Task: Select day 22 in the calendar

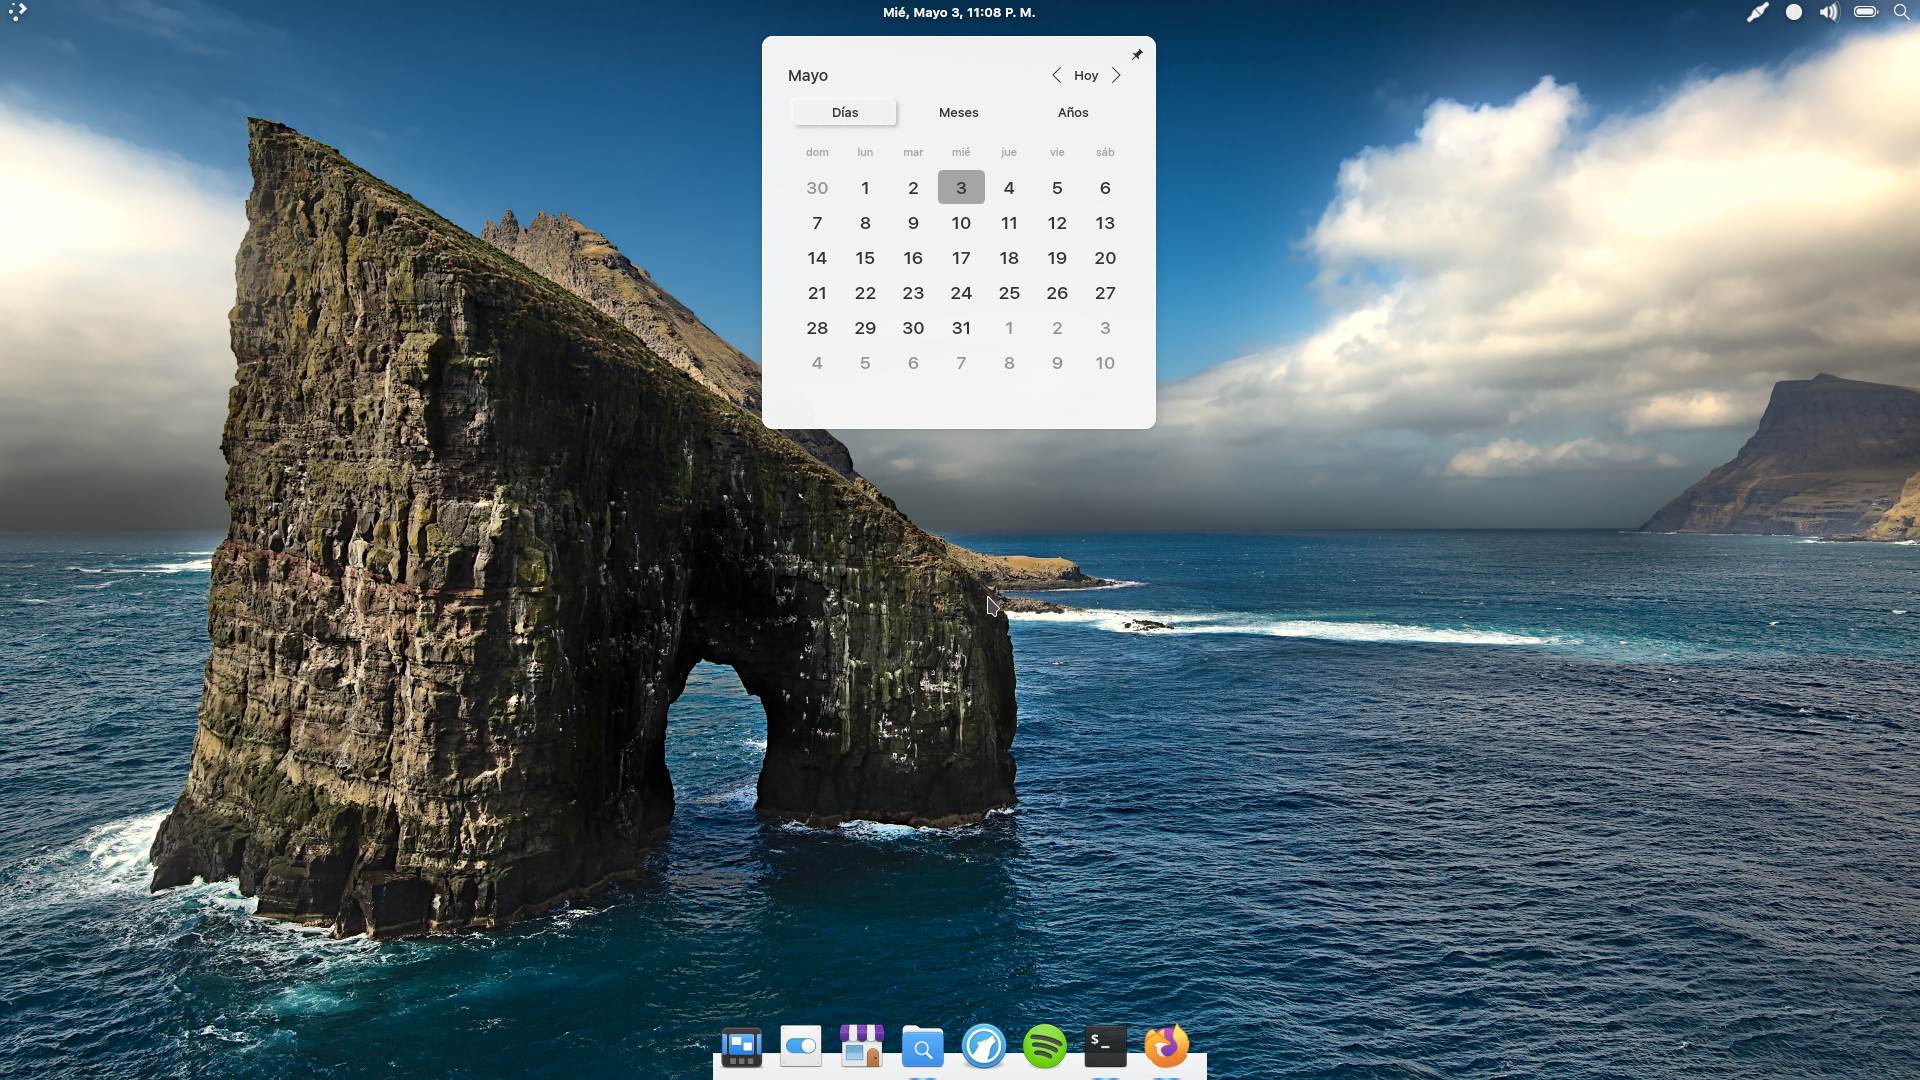Action: [x=865, y=293]
